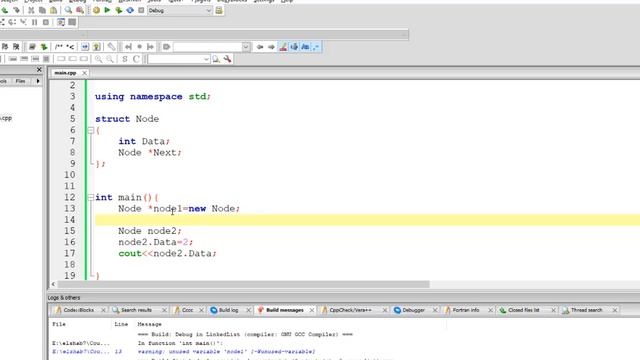The width and height of the screenshot is (640, 360).
Task: Close the Build messages tab
Action: pyautogui.click(x=312, y=310)
